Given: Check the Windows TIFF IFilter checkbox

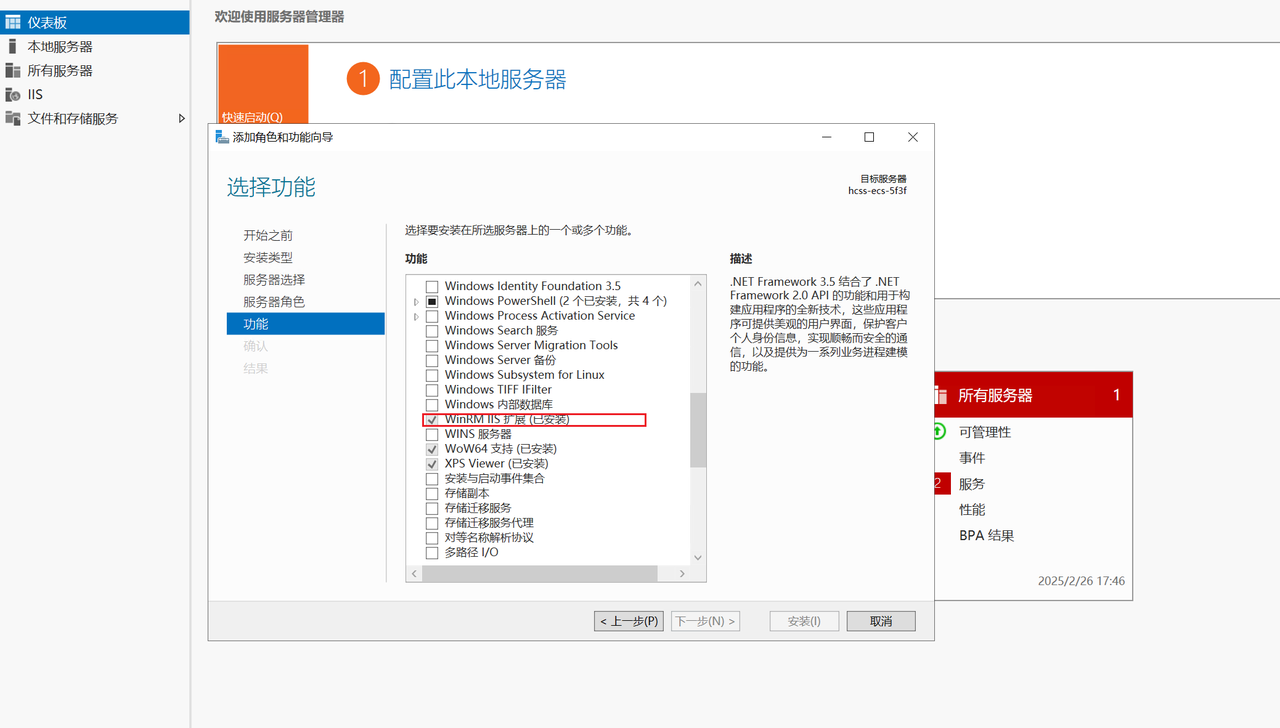Looking at the screenshot, I should (x=432, y=390).
